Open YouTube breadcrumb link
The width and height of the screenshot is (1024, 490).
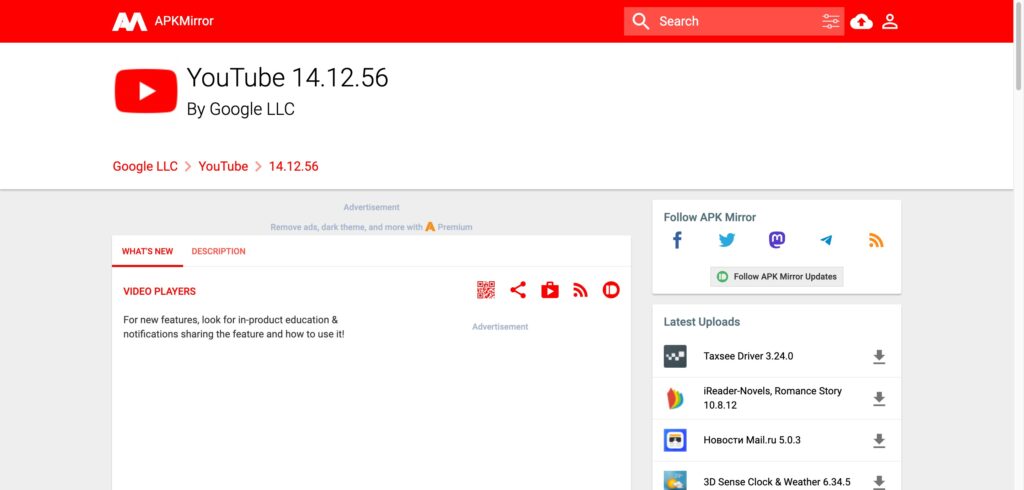[223, 167]
